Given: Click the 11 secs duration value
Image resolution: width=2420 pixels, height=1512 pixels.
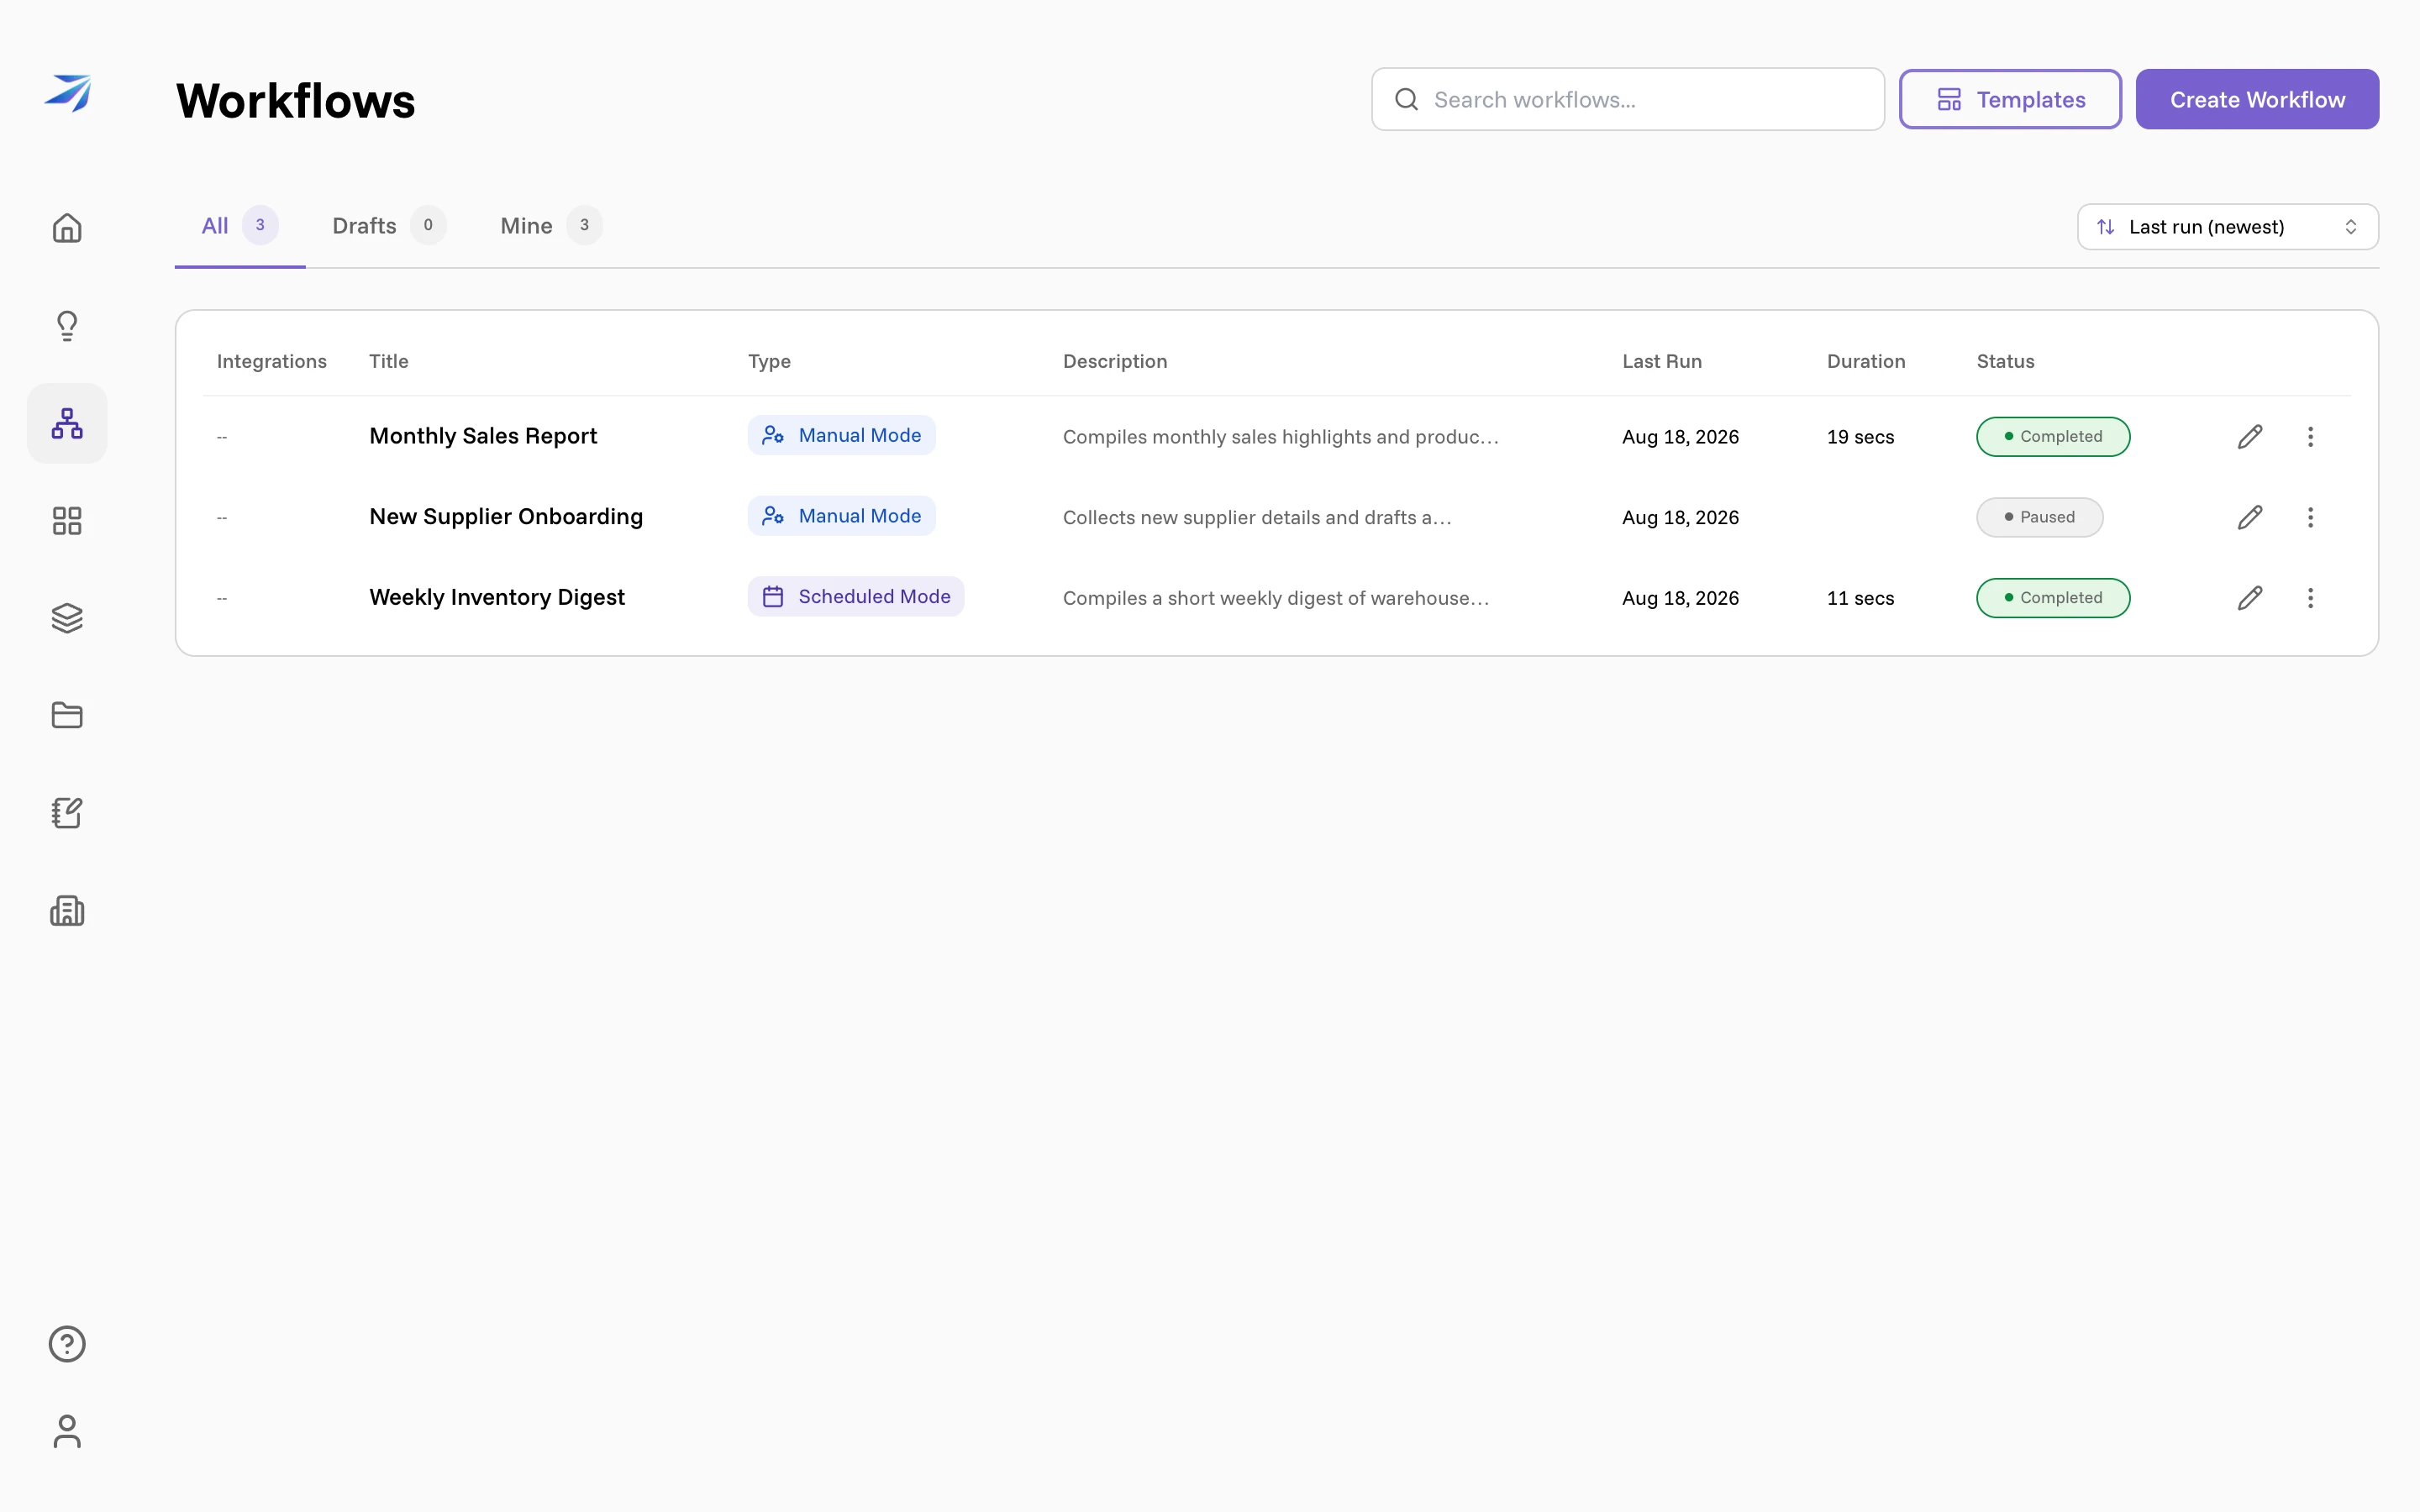Looking at the screenshot, I should click(1860, 598).
